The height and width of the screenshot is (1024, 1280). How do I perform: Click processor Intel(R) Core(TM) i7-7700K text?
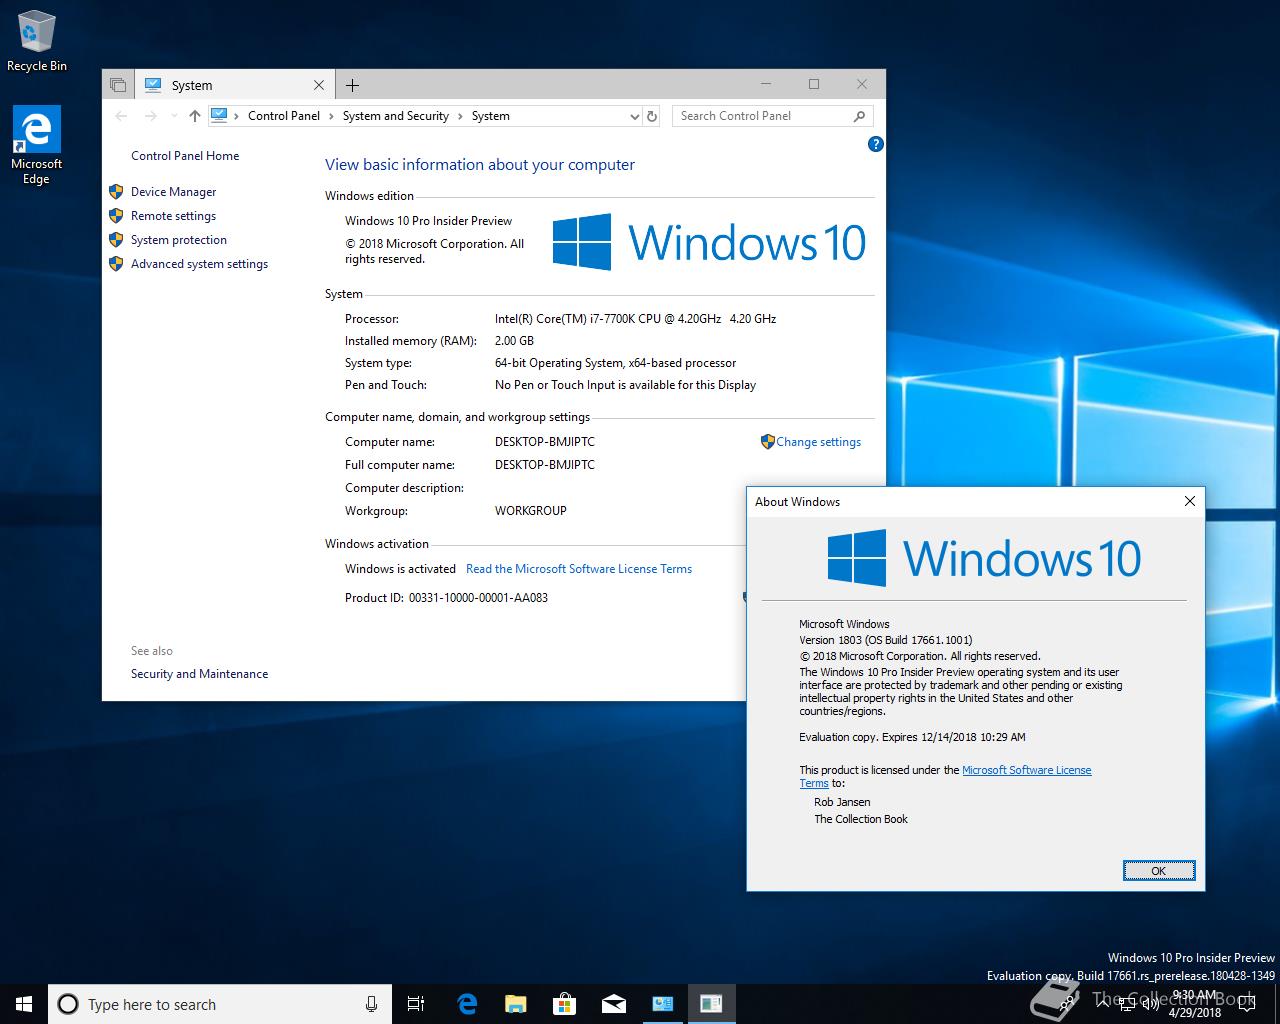(x=635, y=318)
